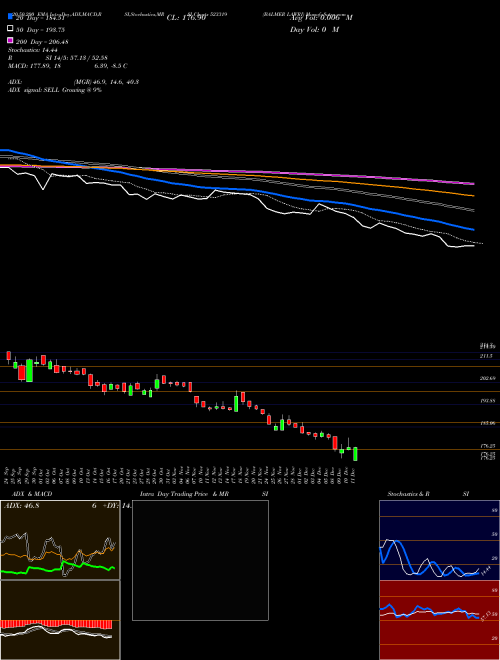The width and height of the screenshot is (500, 660).
Task: Select the '200 Day - 206.48' label
Action: coord(43,42)
